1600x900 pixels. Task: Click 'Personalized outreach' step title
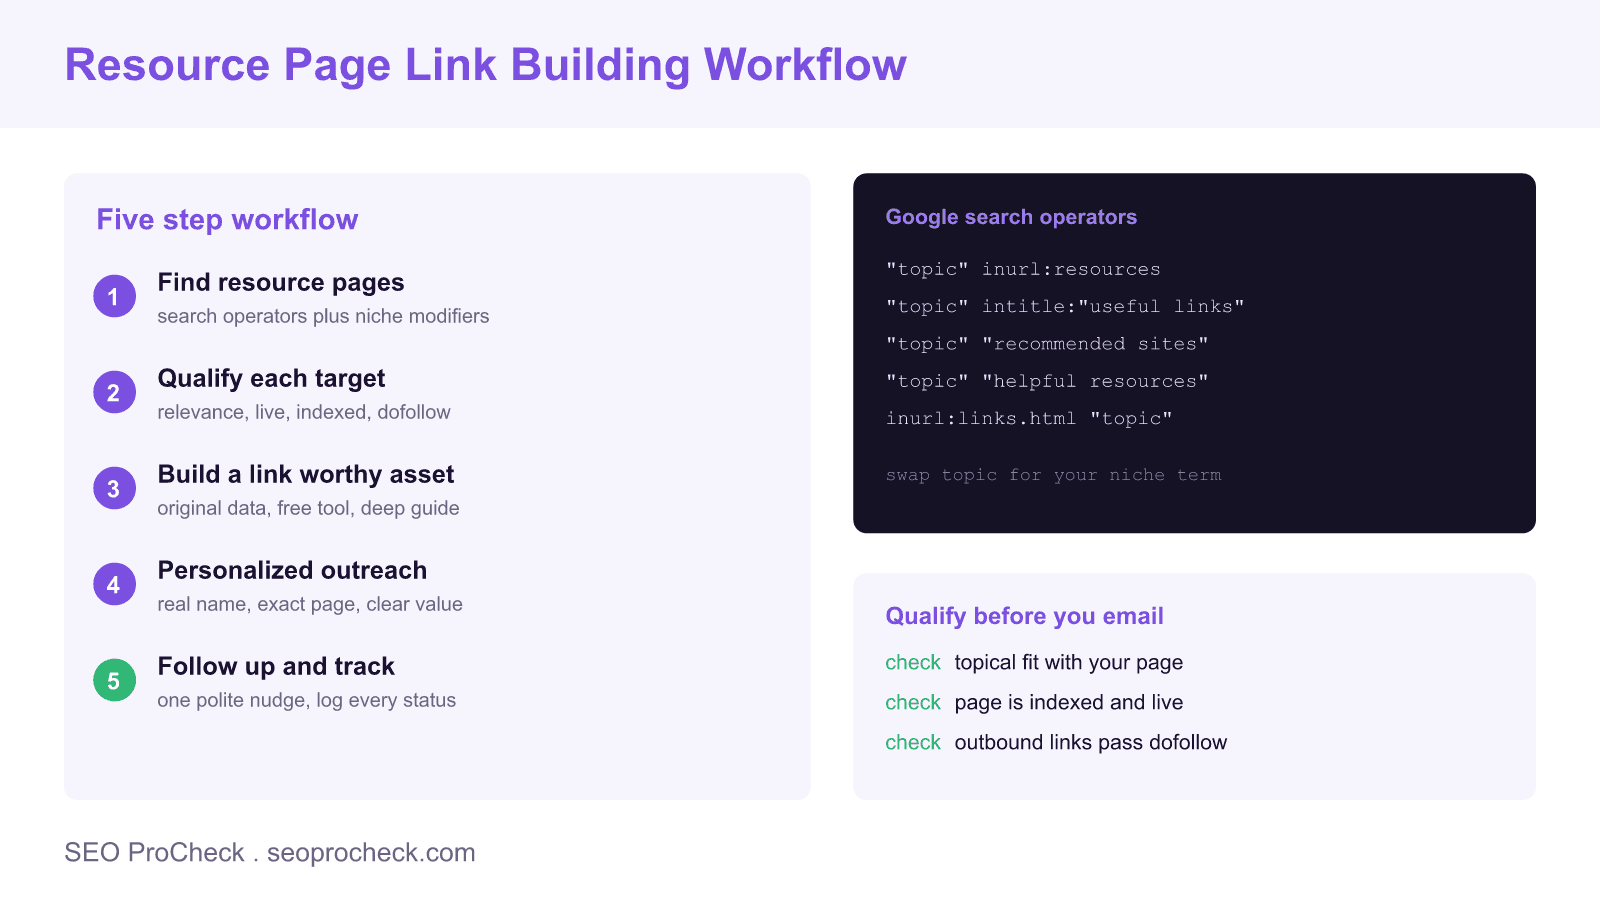(x=292, y=571)
